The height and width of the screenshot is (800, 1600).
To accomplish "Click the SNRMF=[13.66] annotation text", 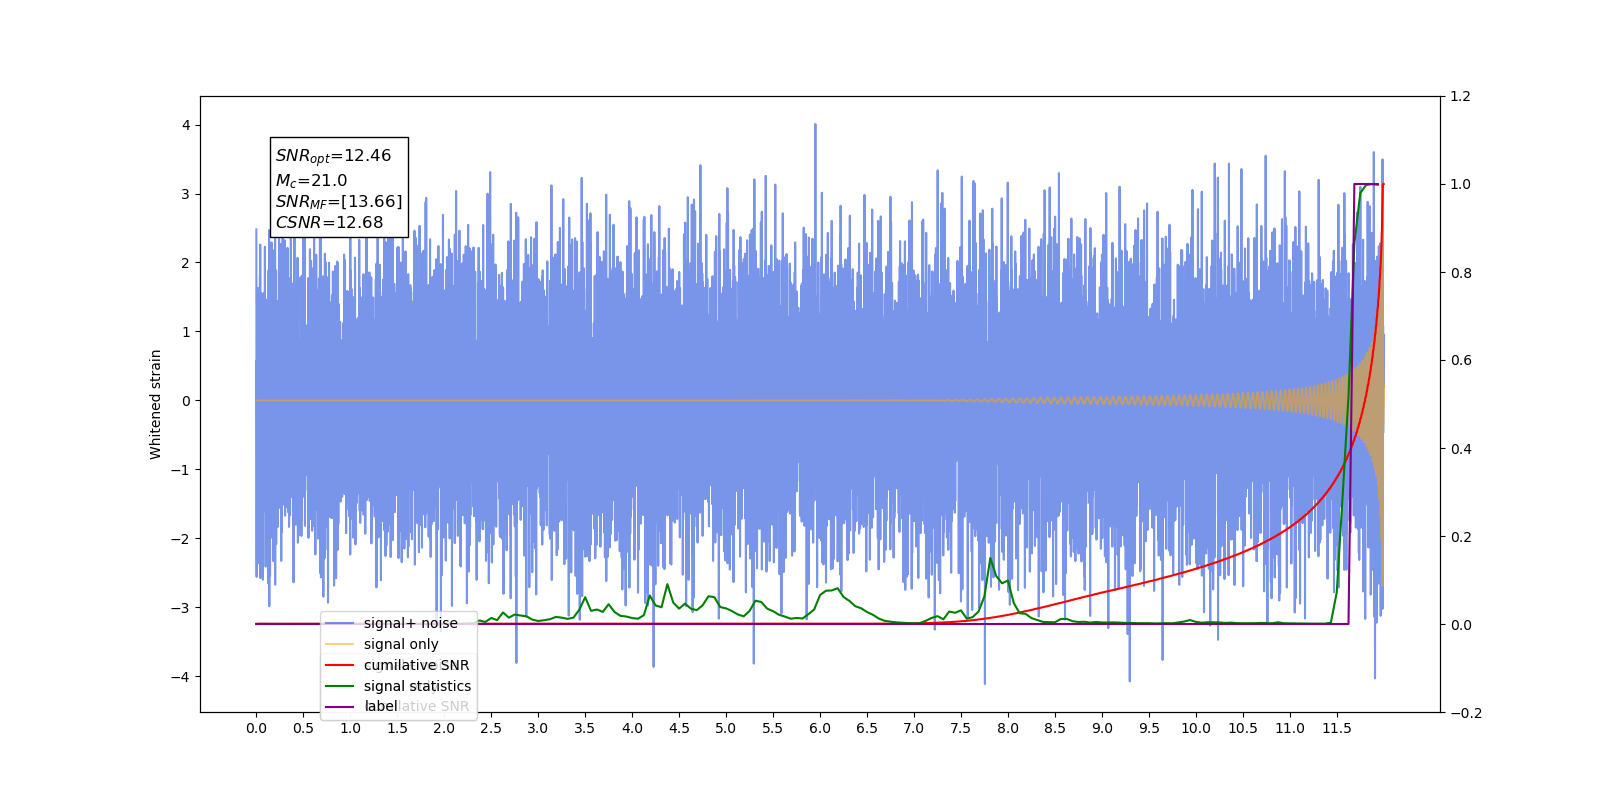I will [x=339, y=202].
